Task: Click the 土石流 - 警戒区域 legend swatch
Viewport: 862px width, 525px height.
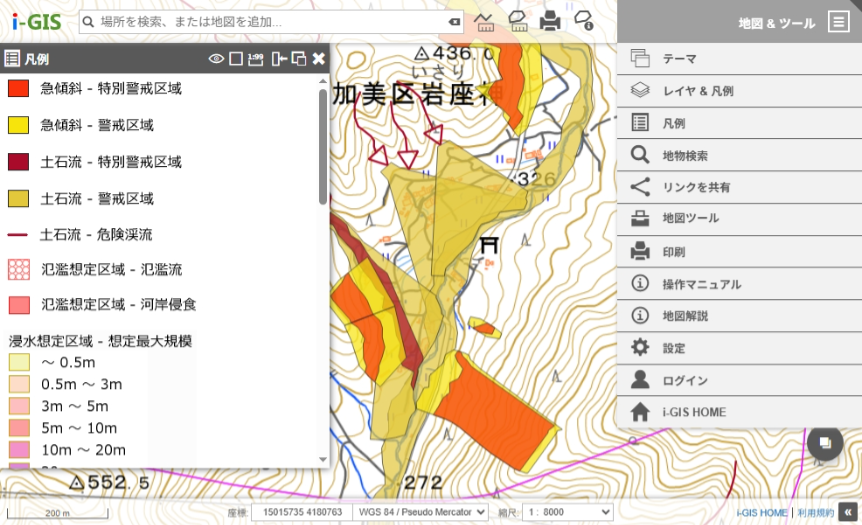Action: [x=18, y=198]
